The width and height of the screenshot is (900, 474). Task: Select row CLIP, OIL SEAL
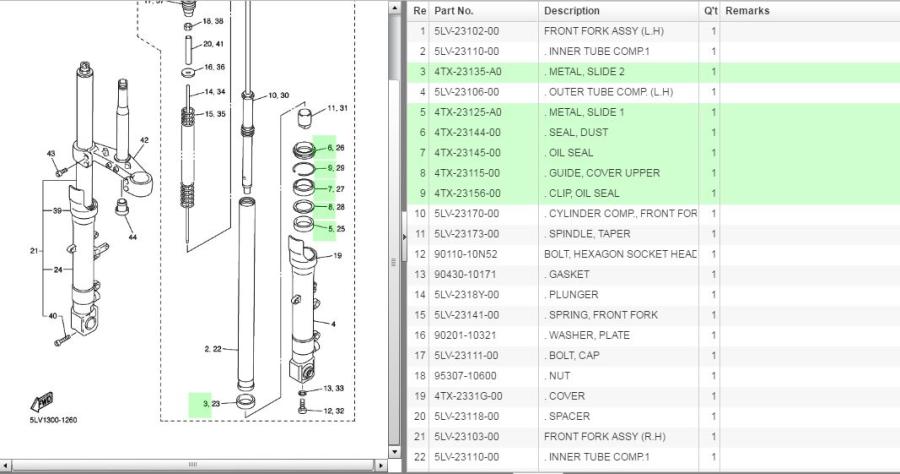[654, 193]
